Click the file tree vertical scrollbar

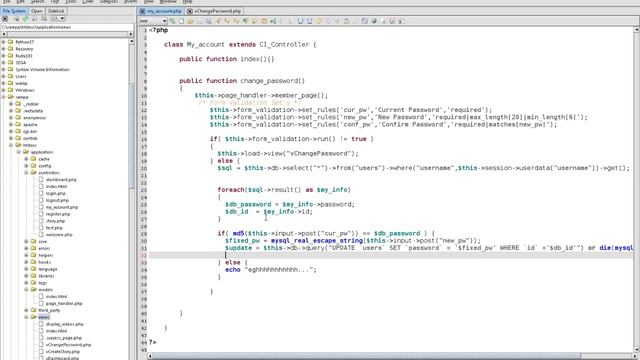tap(131, 135)
